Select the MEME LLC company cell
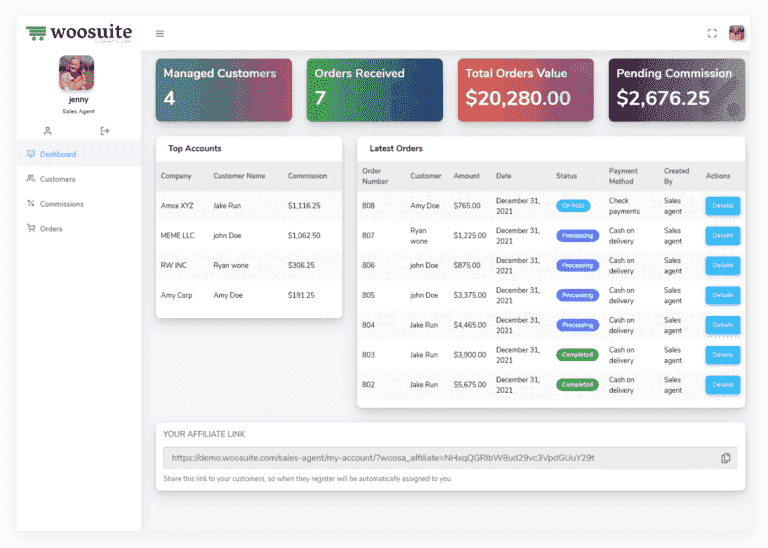This screenshot has height=548, width=768. [177, 236]
